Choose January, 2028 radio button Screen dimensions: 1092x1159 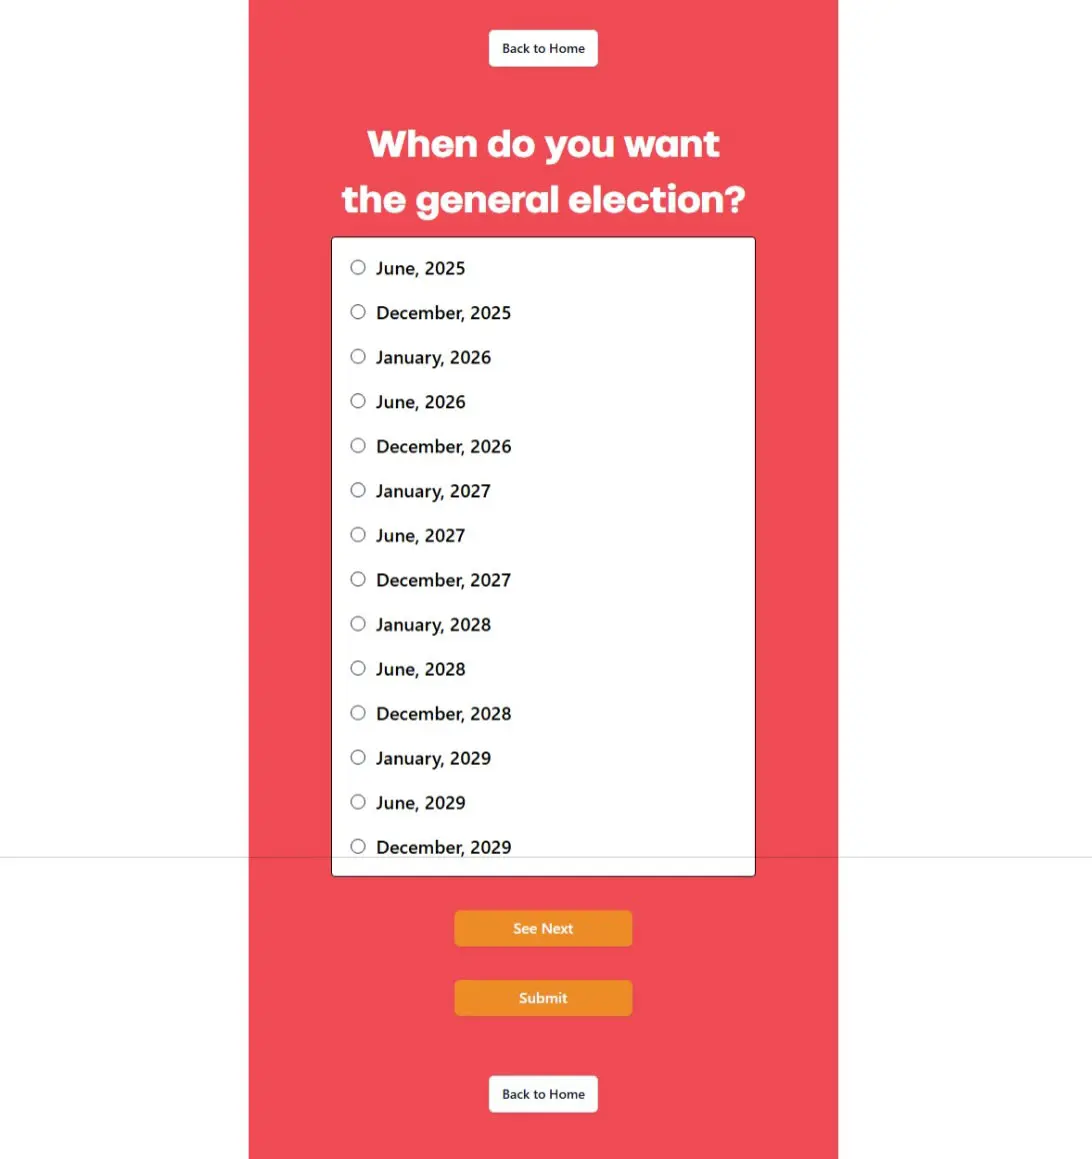(x=358, y=624)
